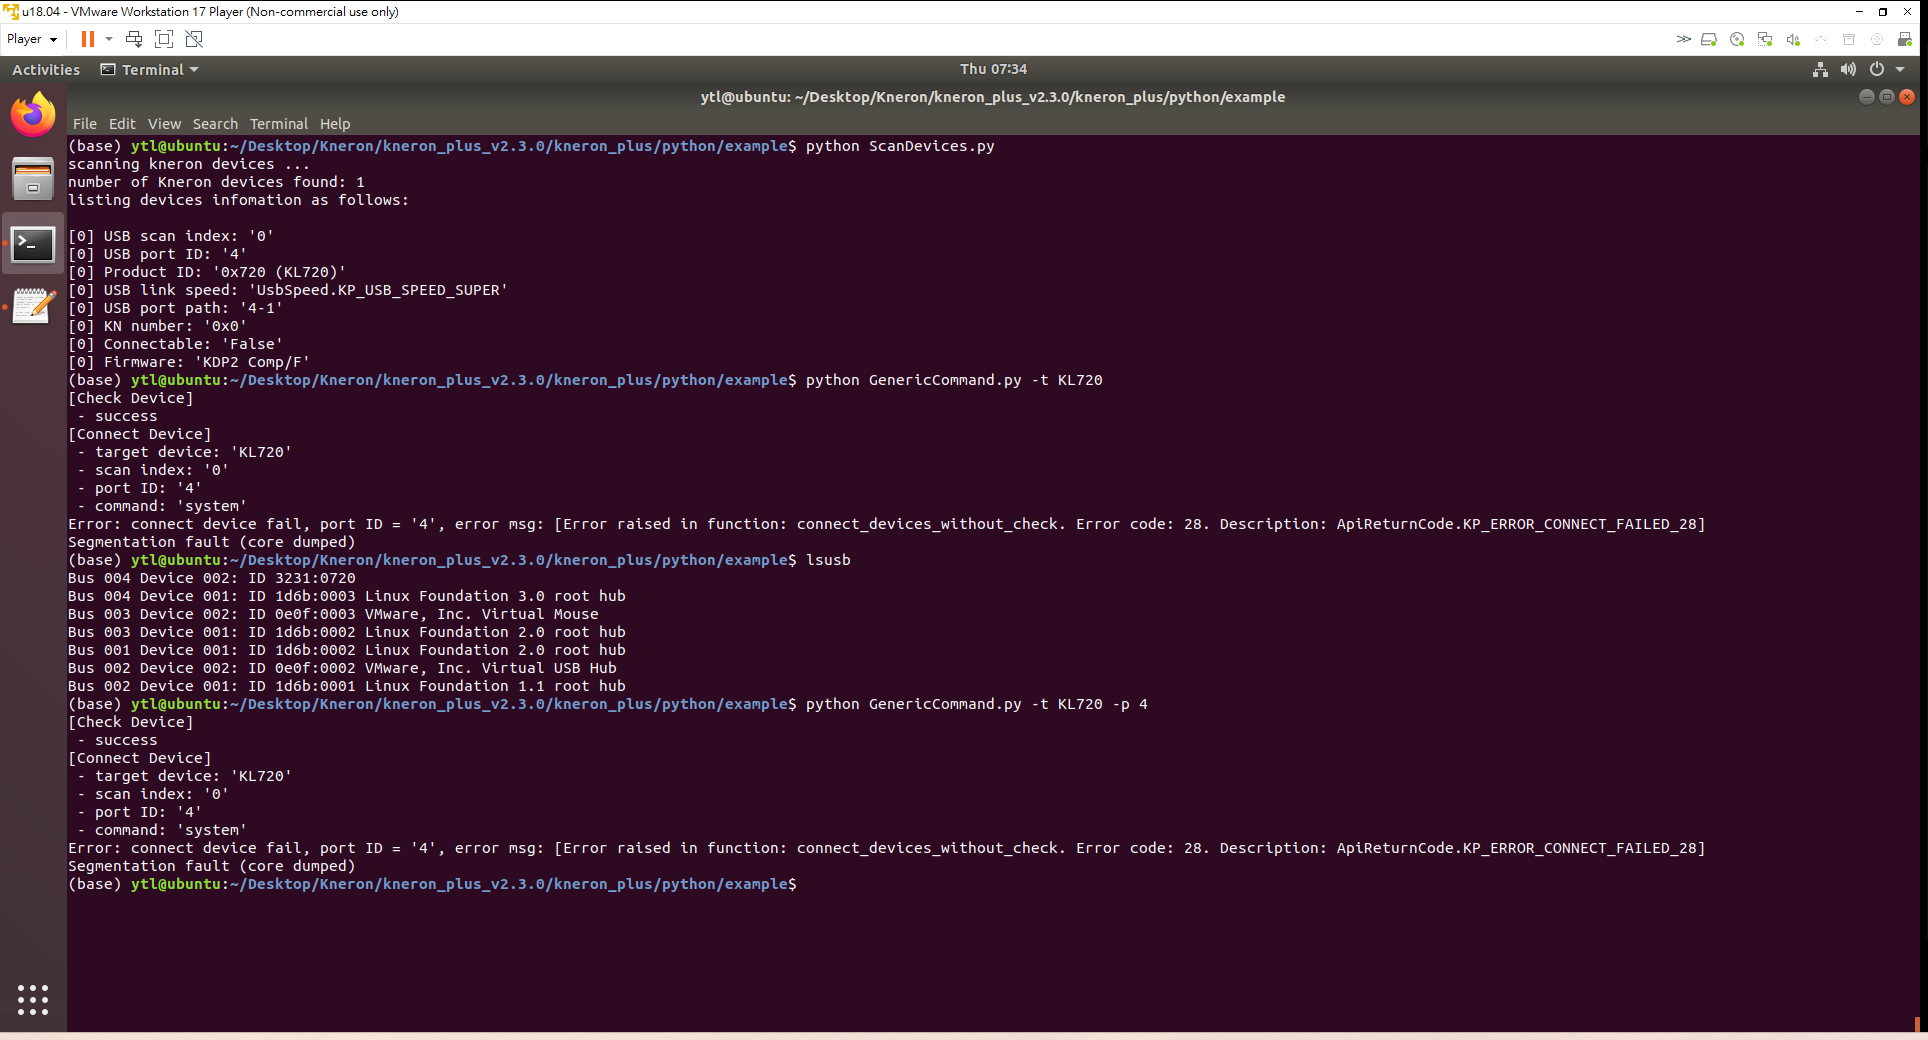Open the Activities overview
Image resolution: width=1928 pixels, height=1040 pixels.
[x=46, y=70]
